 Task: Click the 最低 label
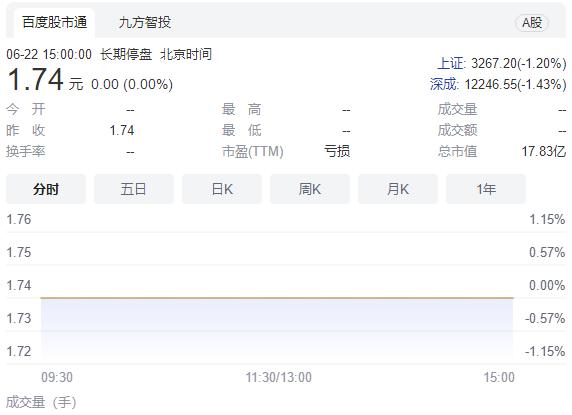(x=241, y=130)
